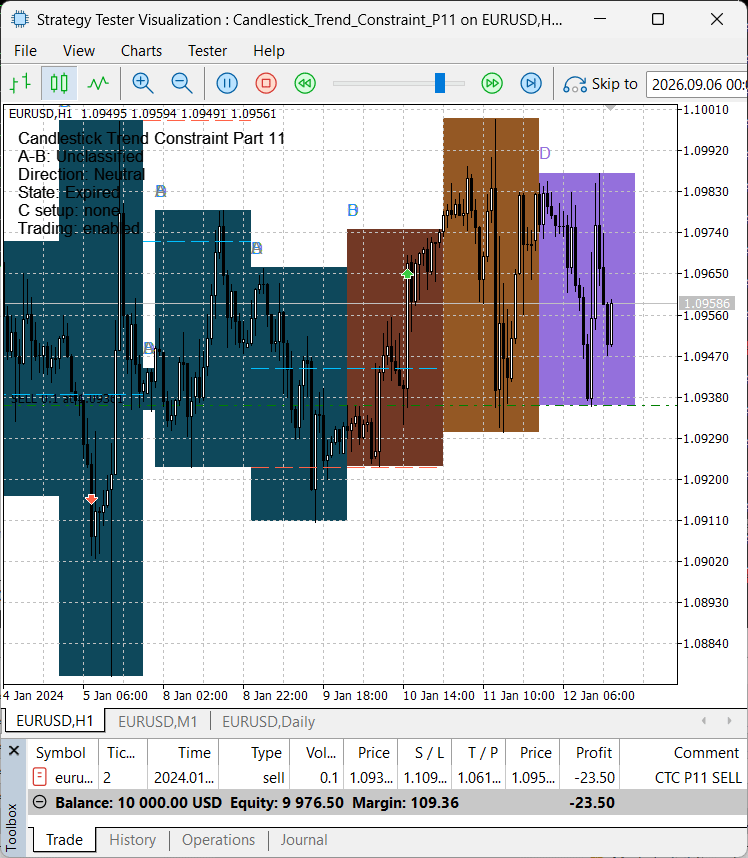
Task: Click the red sell arrow marker on chart
Action: pyautogui.click(x=91, y=499)
